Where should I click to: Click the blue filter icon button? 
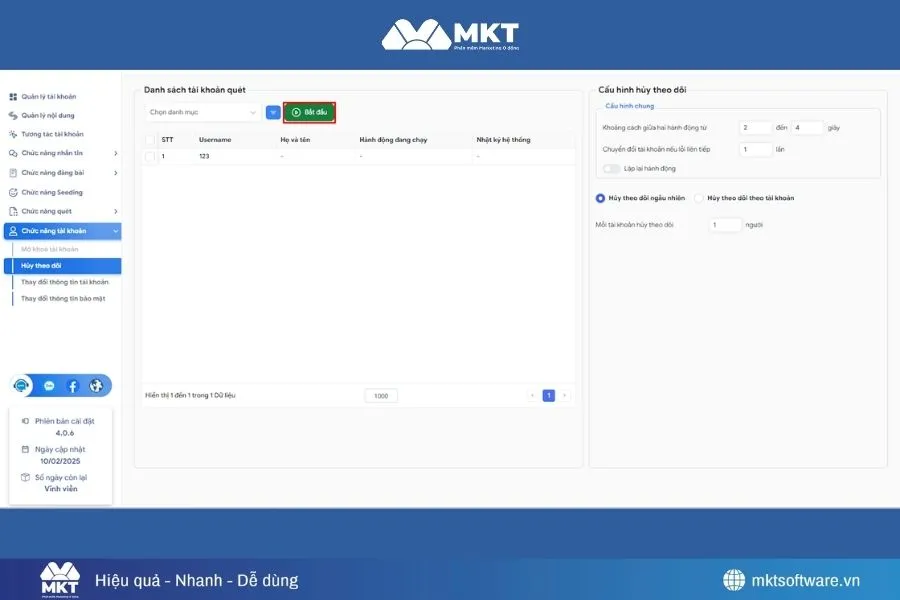(x=273, y=112)
